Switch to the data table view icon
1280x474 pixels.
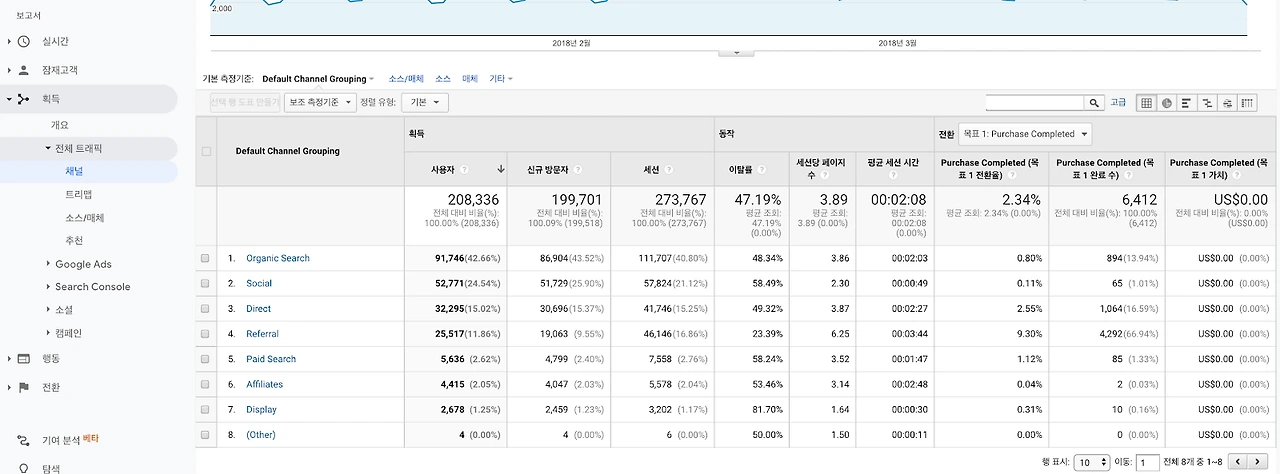pyautogui.click(x=1146, y=102)
